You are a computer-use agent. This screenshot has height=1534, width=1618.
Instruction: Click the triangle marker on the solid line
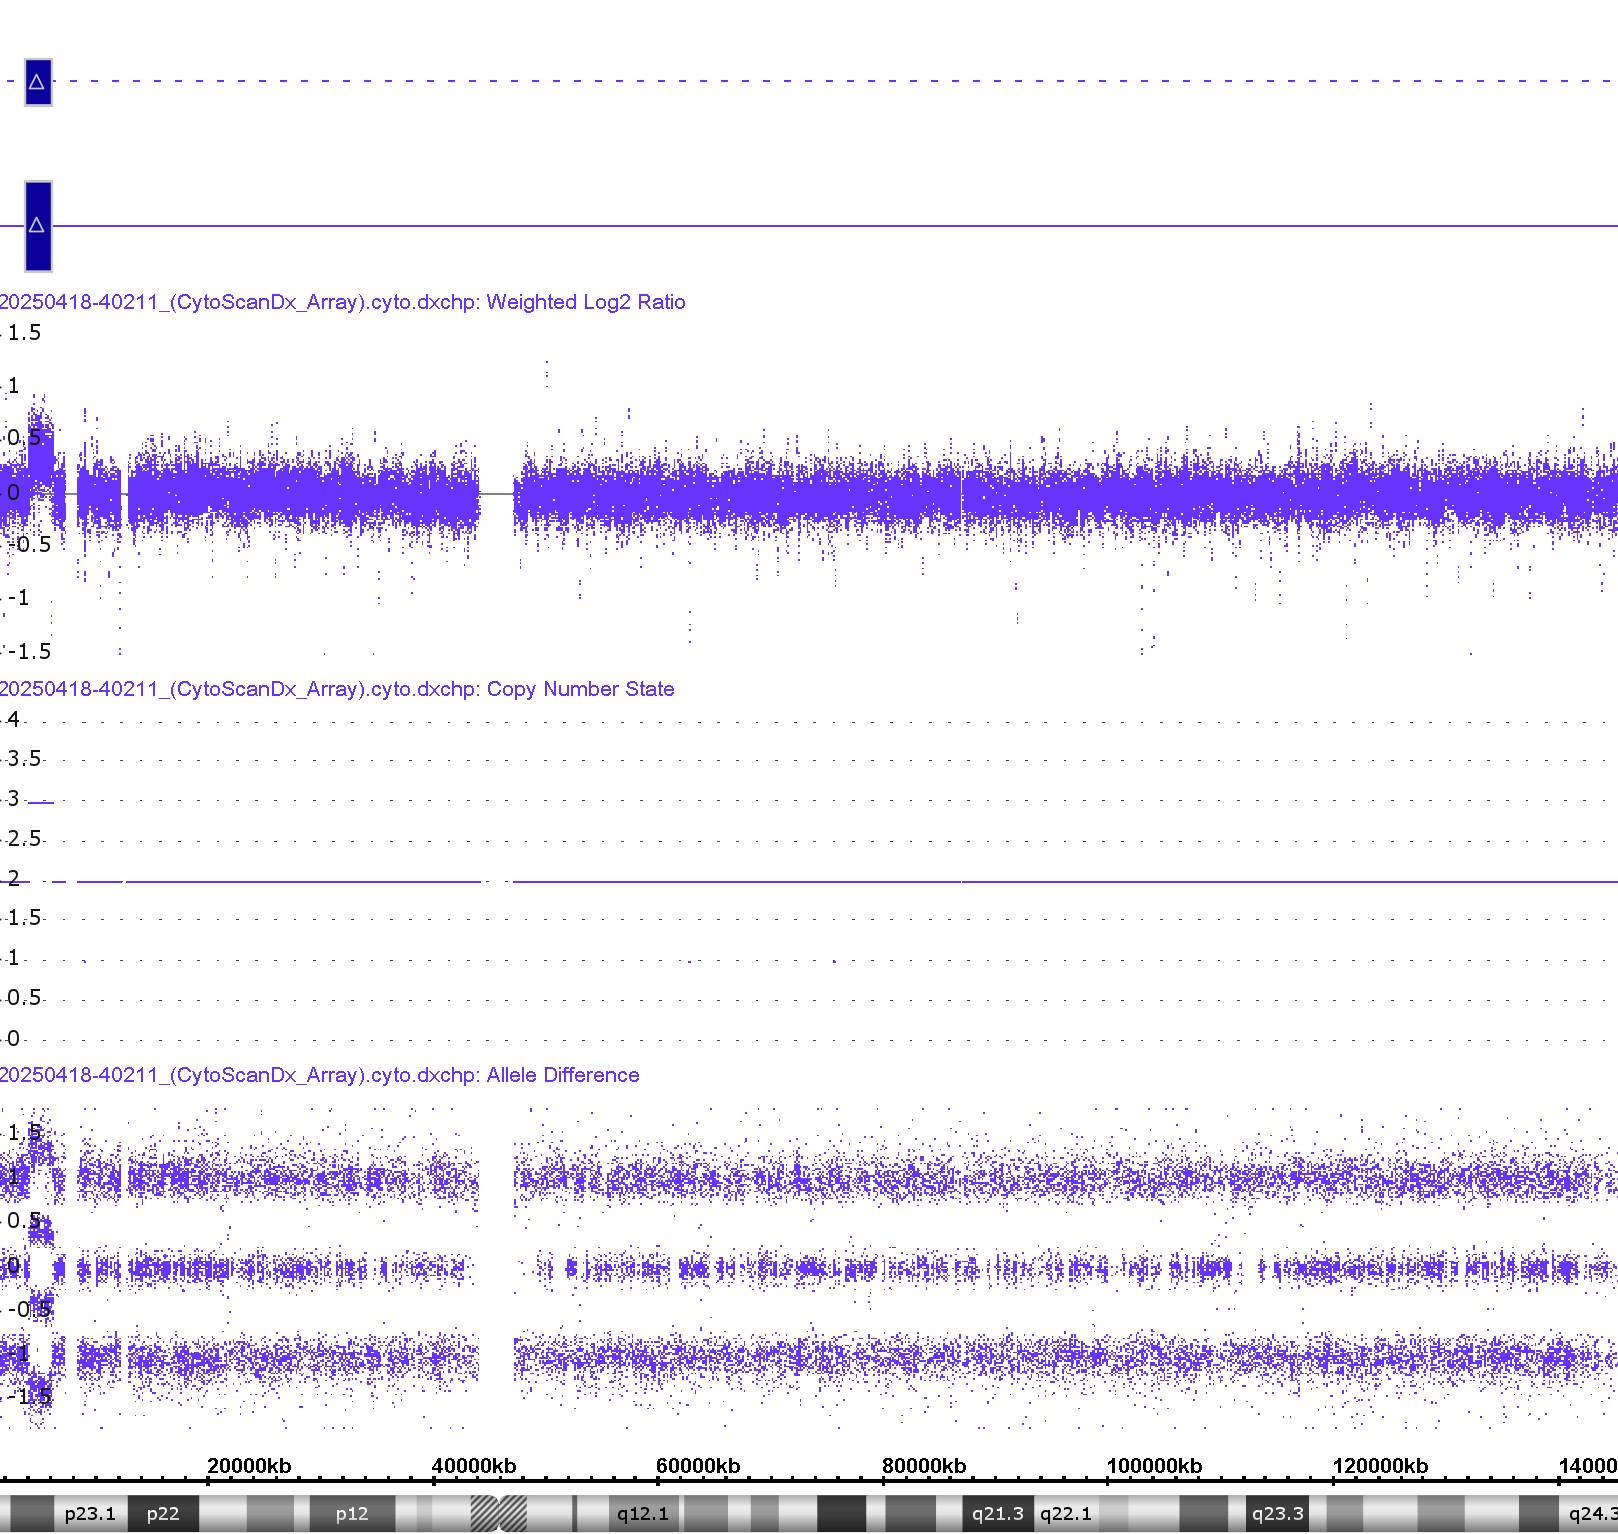(x=38, y=226)
